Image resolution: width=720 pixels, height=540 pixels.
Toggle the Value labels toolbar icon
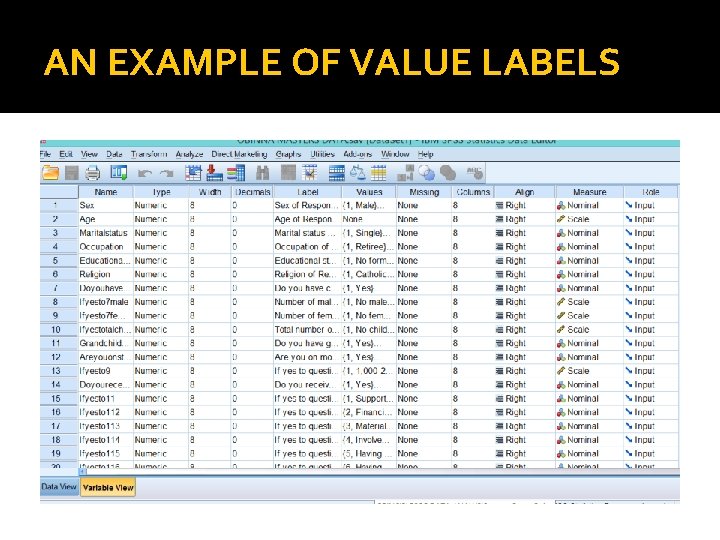[x=405, y=173]
